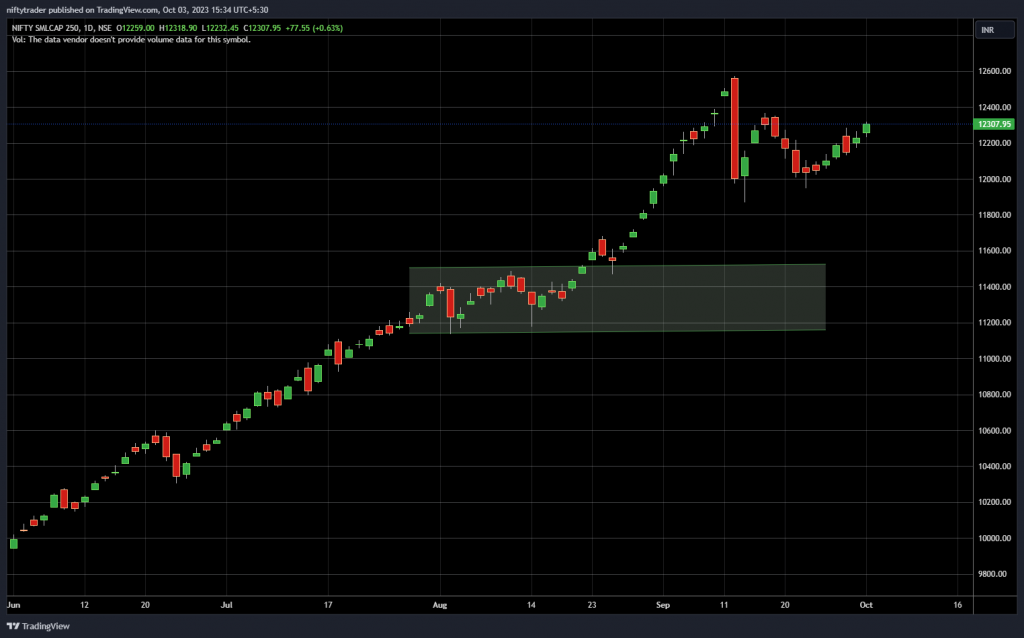Click the 12400.00 price axis label

point(994,107)
